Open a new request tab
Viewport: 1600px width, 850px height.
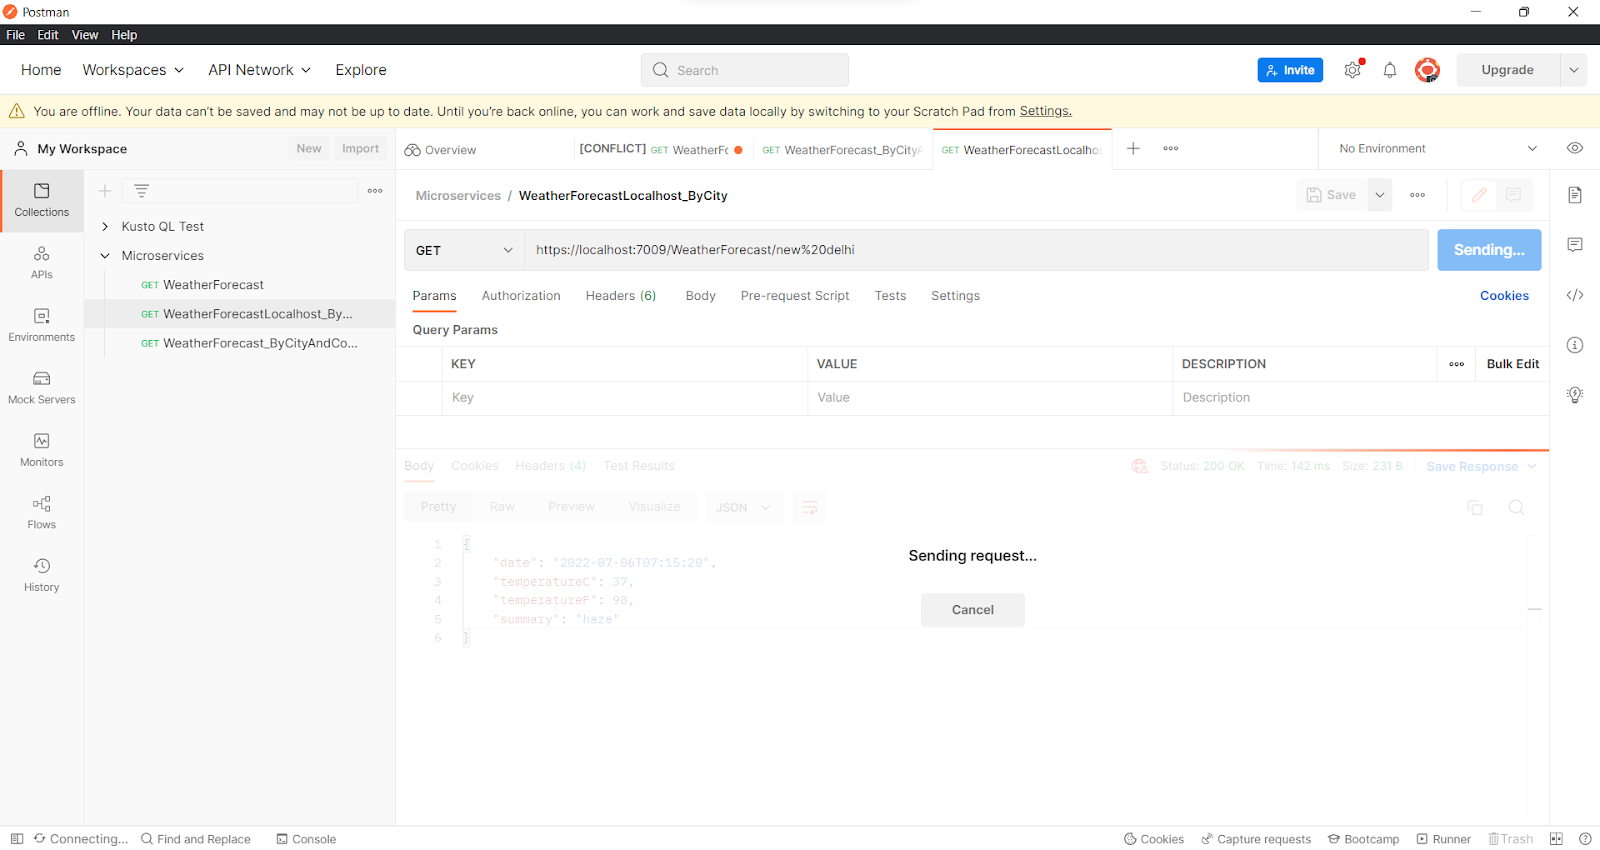[1133, 148]
